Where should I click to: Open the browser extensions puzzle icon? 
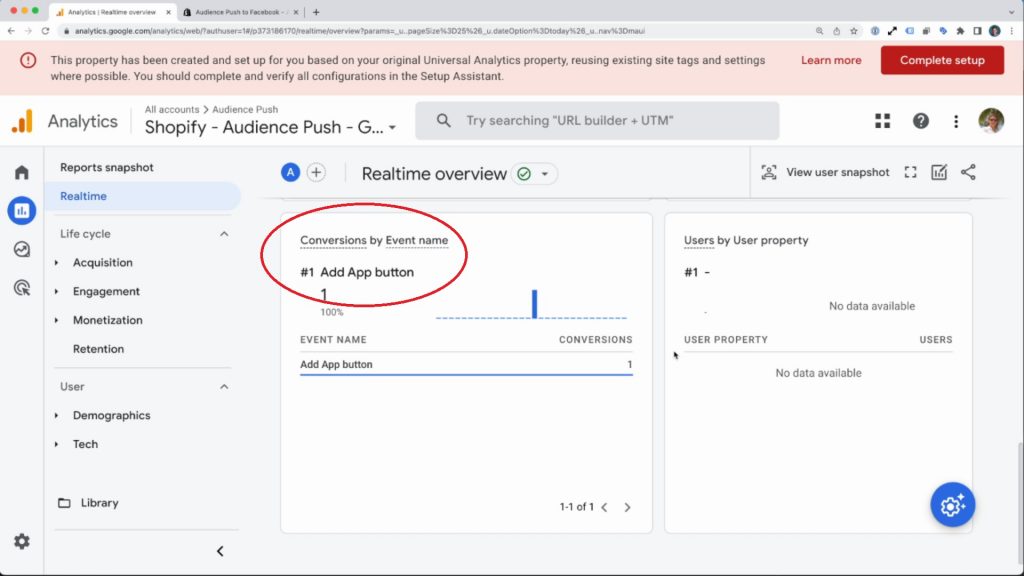point(960,31)
